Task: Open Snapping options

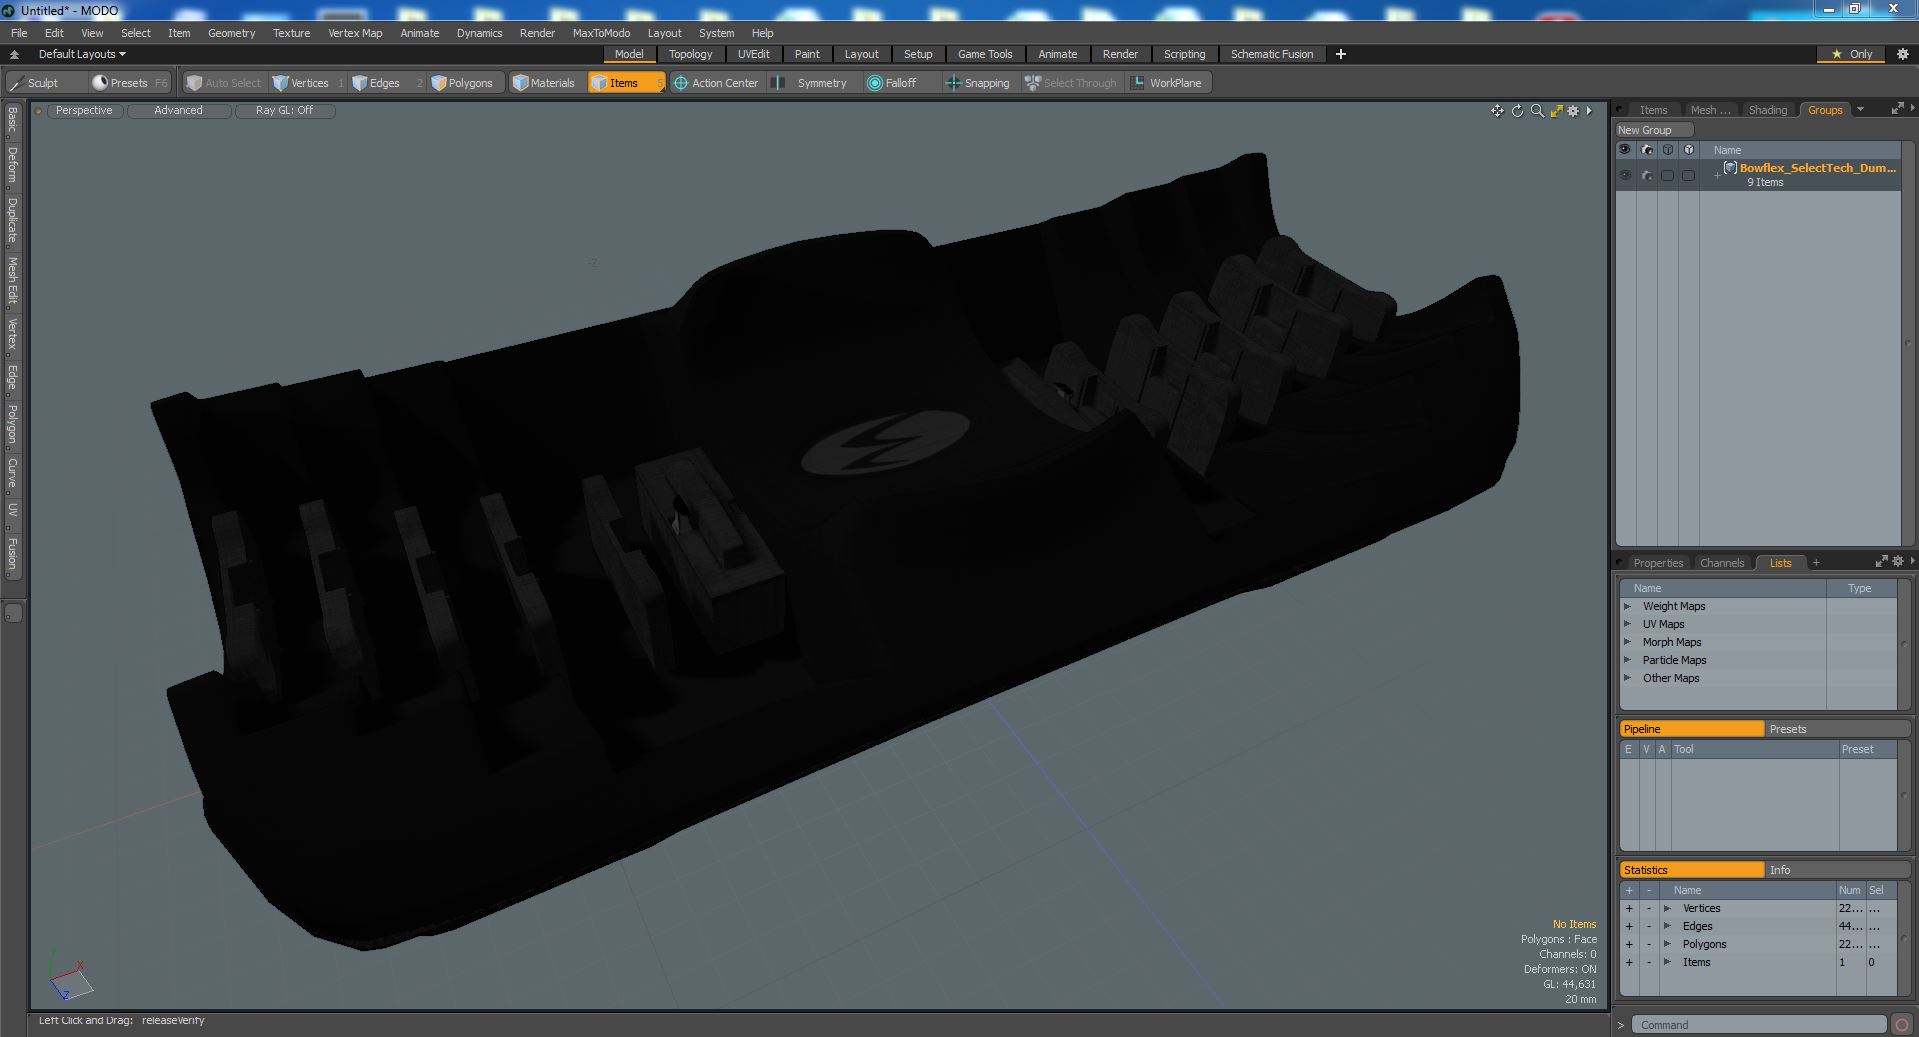Action: click(x=978, y=83)
